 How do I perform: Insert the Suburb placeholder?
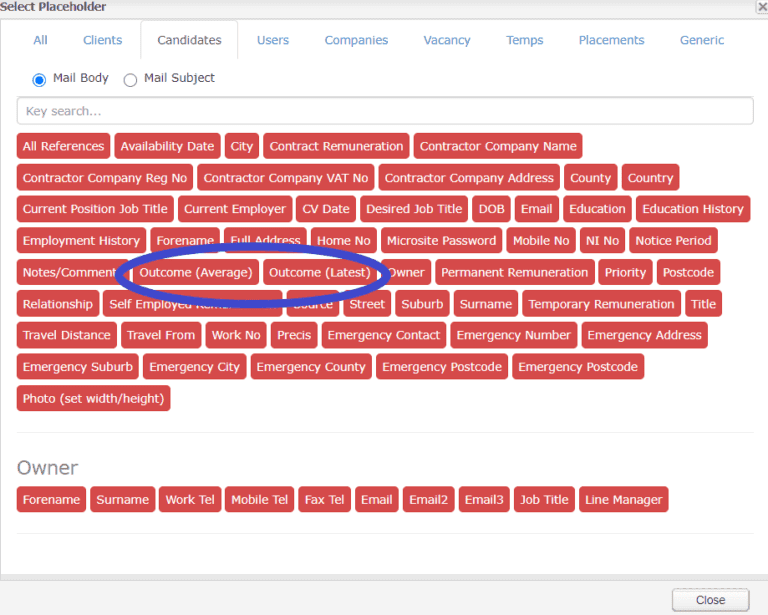click(422, 304)
